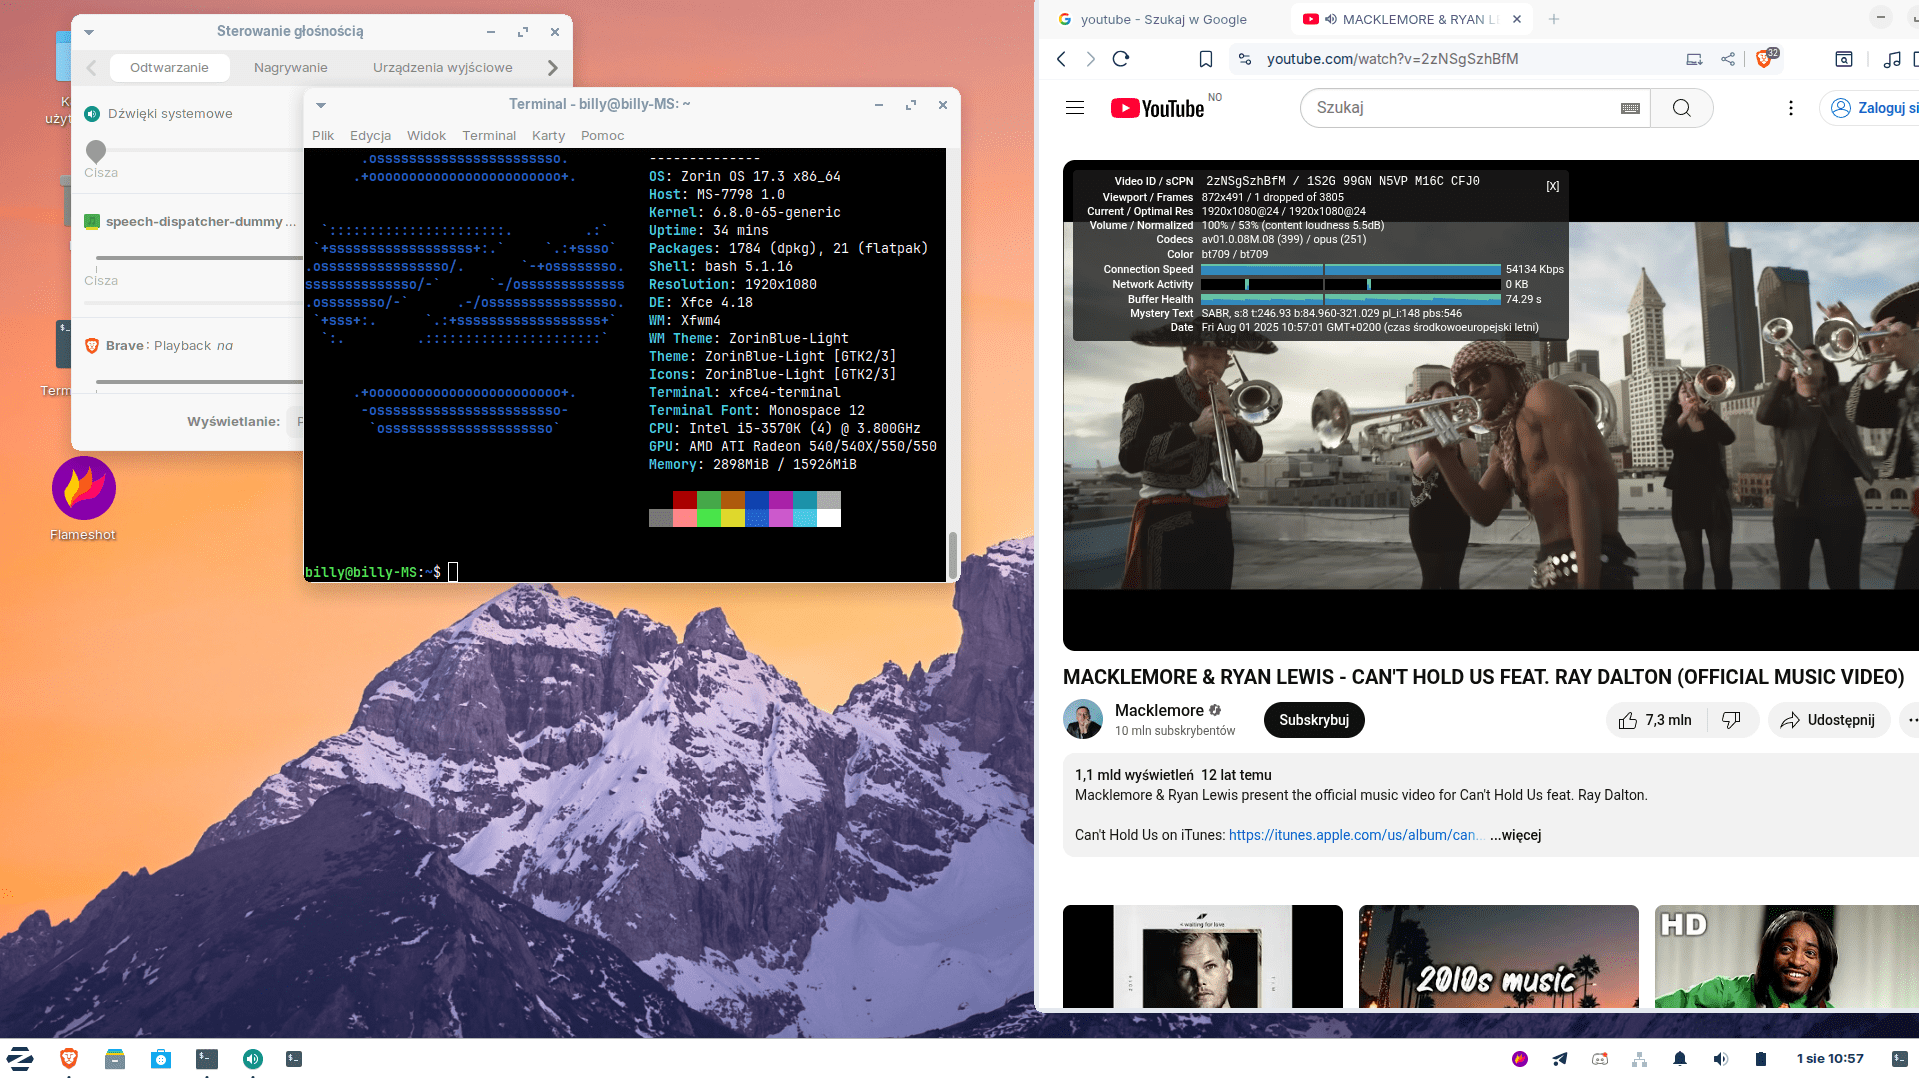Go back in Brave browser

(x=1062, y=59)
